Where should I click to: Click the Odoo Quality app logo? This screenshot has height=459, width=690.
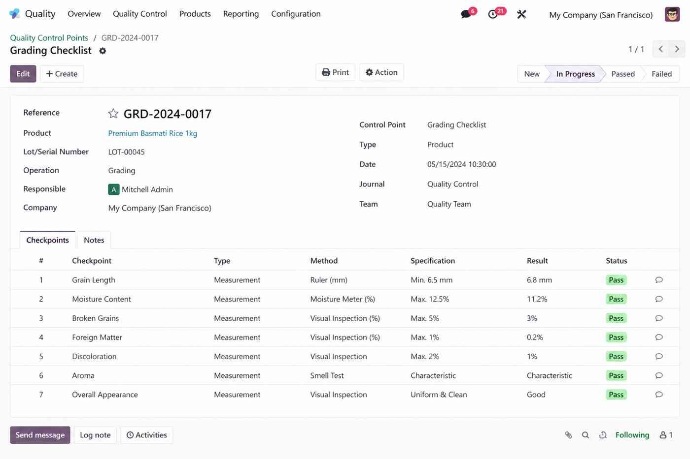pyautogui.click(x=14, y=14)
